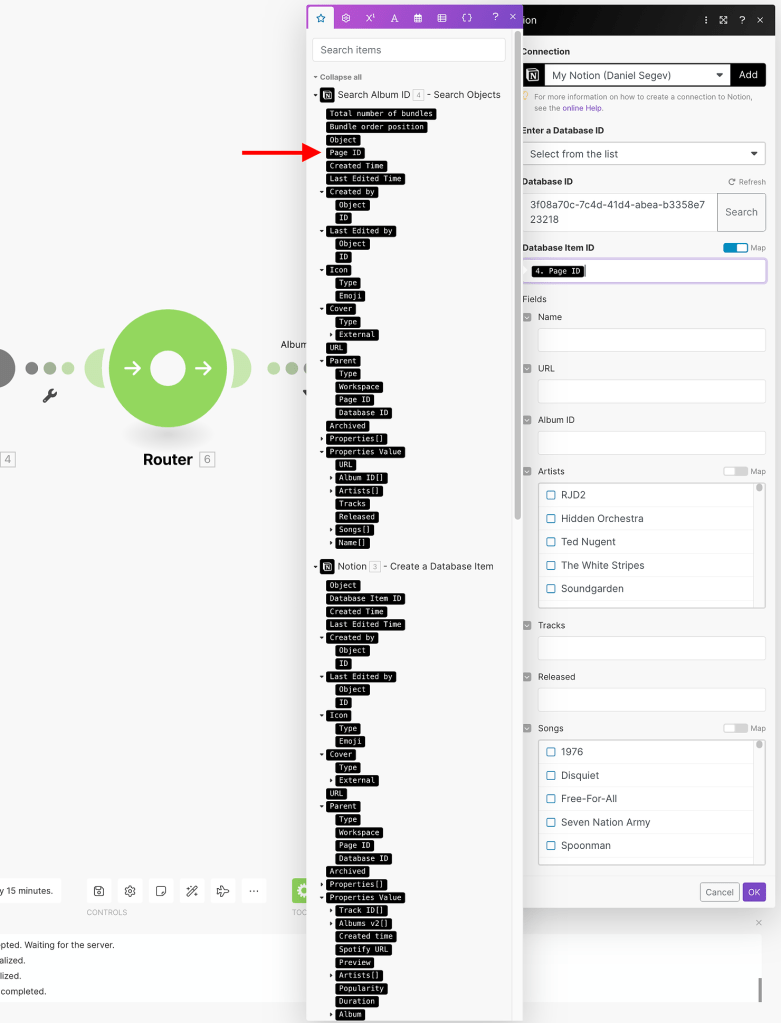Viewport: 781px width, 1023px height.
Task: Click the Album ID input field
Action: [651, 443]
